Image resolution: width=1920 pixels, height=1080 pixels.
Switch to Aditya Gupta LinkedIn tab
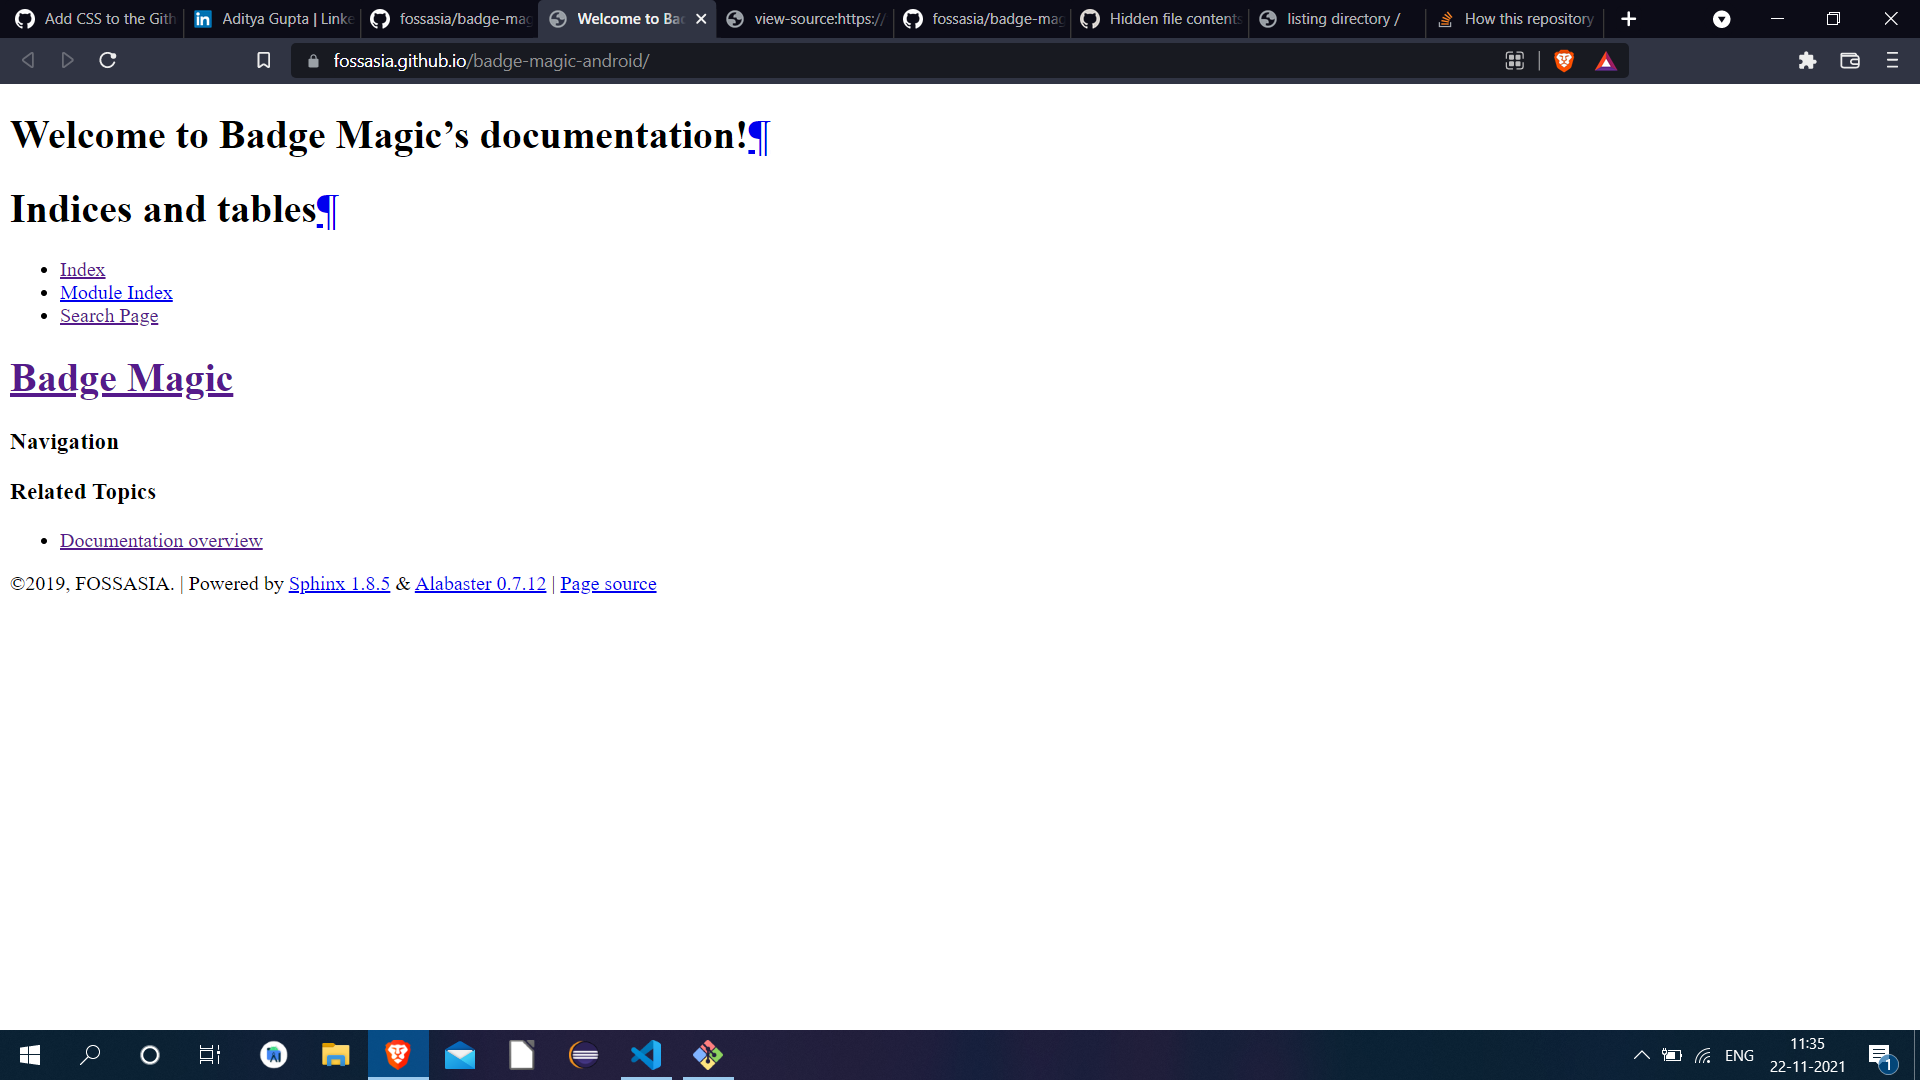[272, 19]
